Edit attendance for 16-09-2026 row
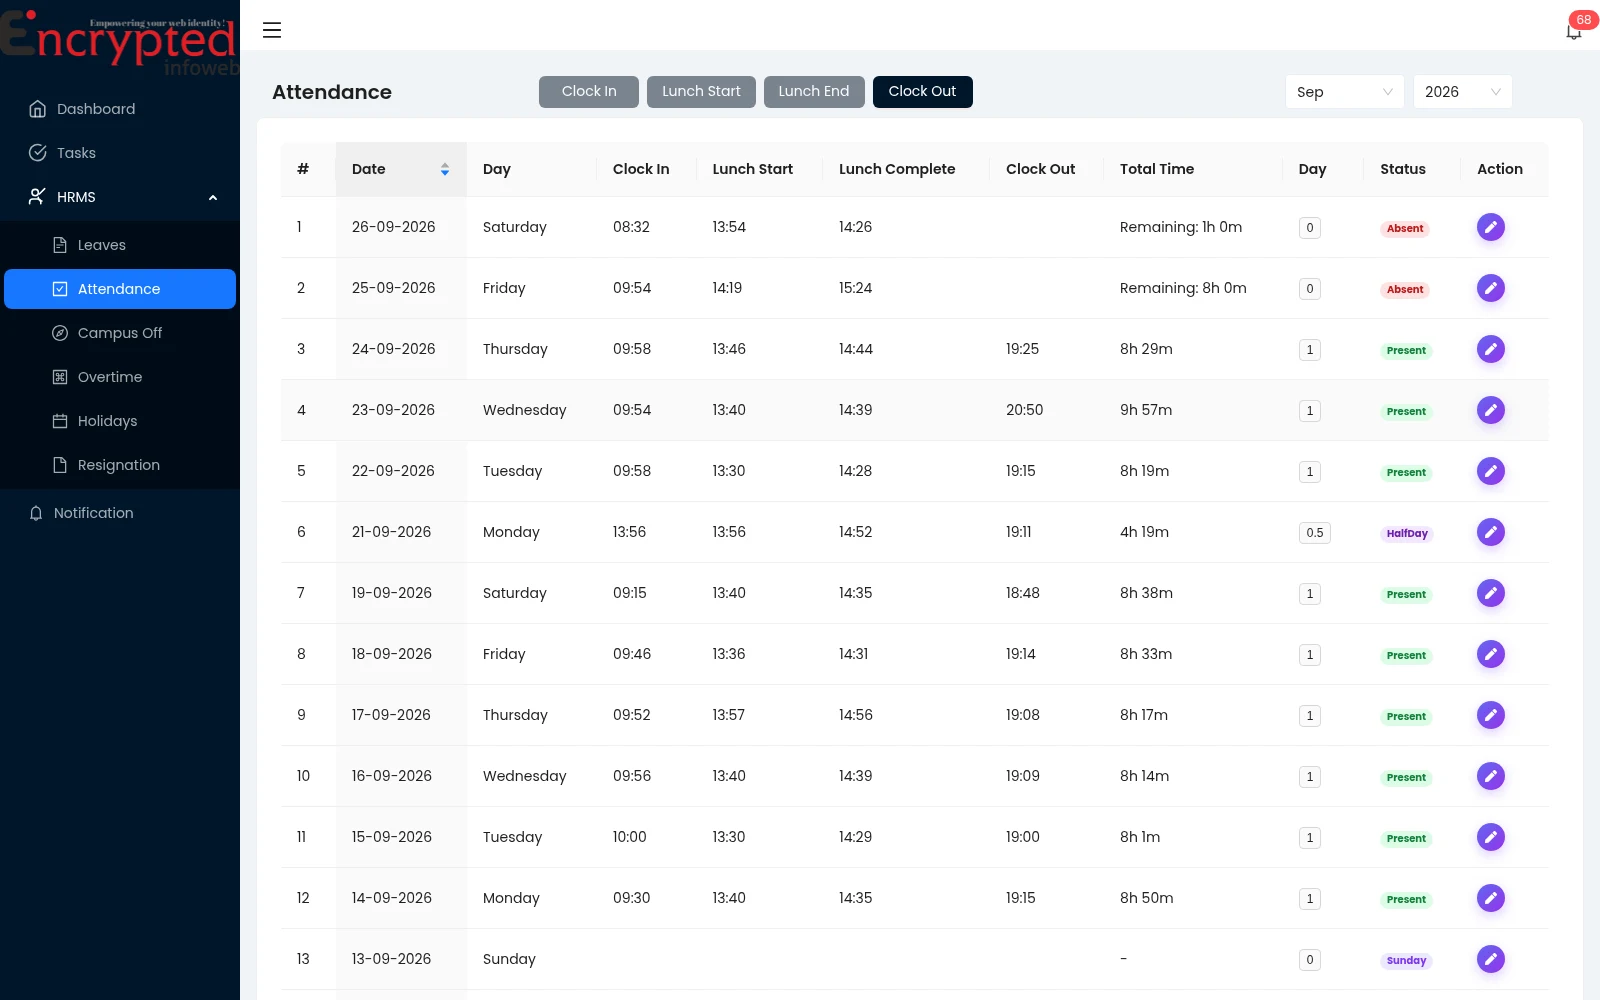Screen dimensions: 1600x1000 coord(1490,776)
